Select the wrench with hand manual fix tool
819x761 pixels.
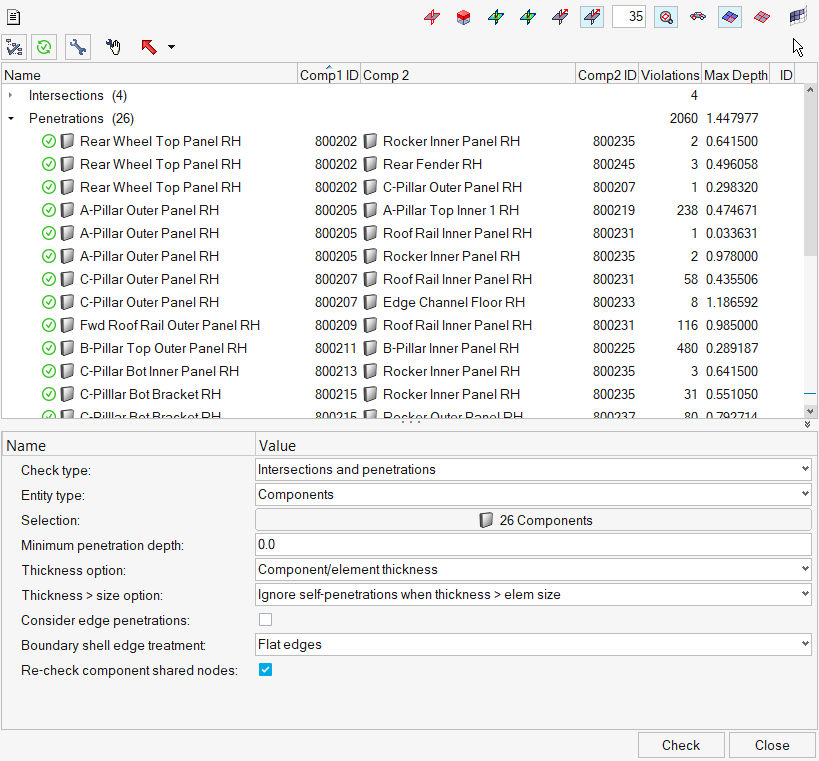113,47
